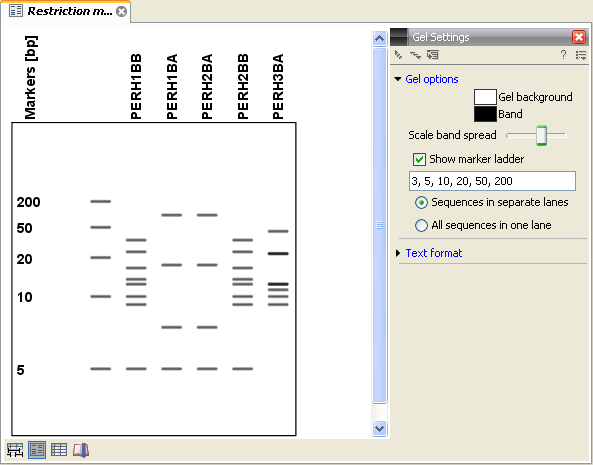Click the Gel Settings title bar
The width and height of the screenshot is (593, 465).
click(489, 37)
